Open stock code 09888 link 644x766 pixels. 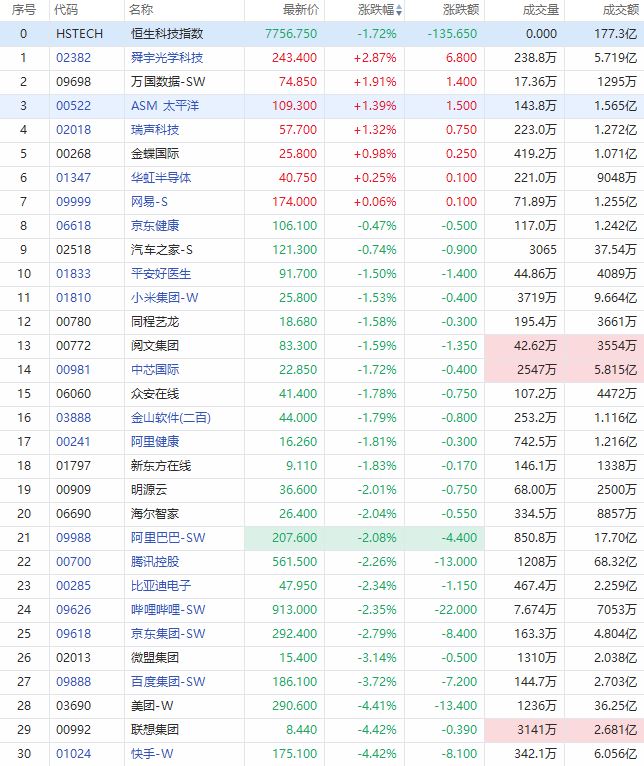(x=73, y=681)
